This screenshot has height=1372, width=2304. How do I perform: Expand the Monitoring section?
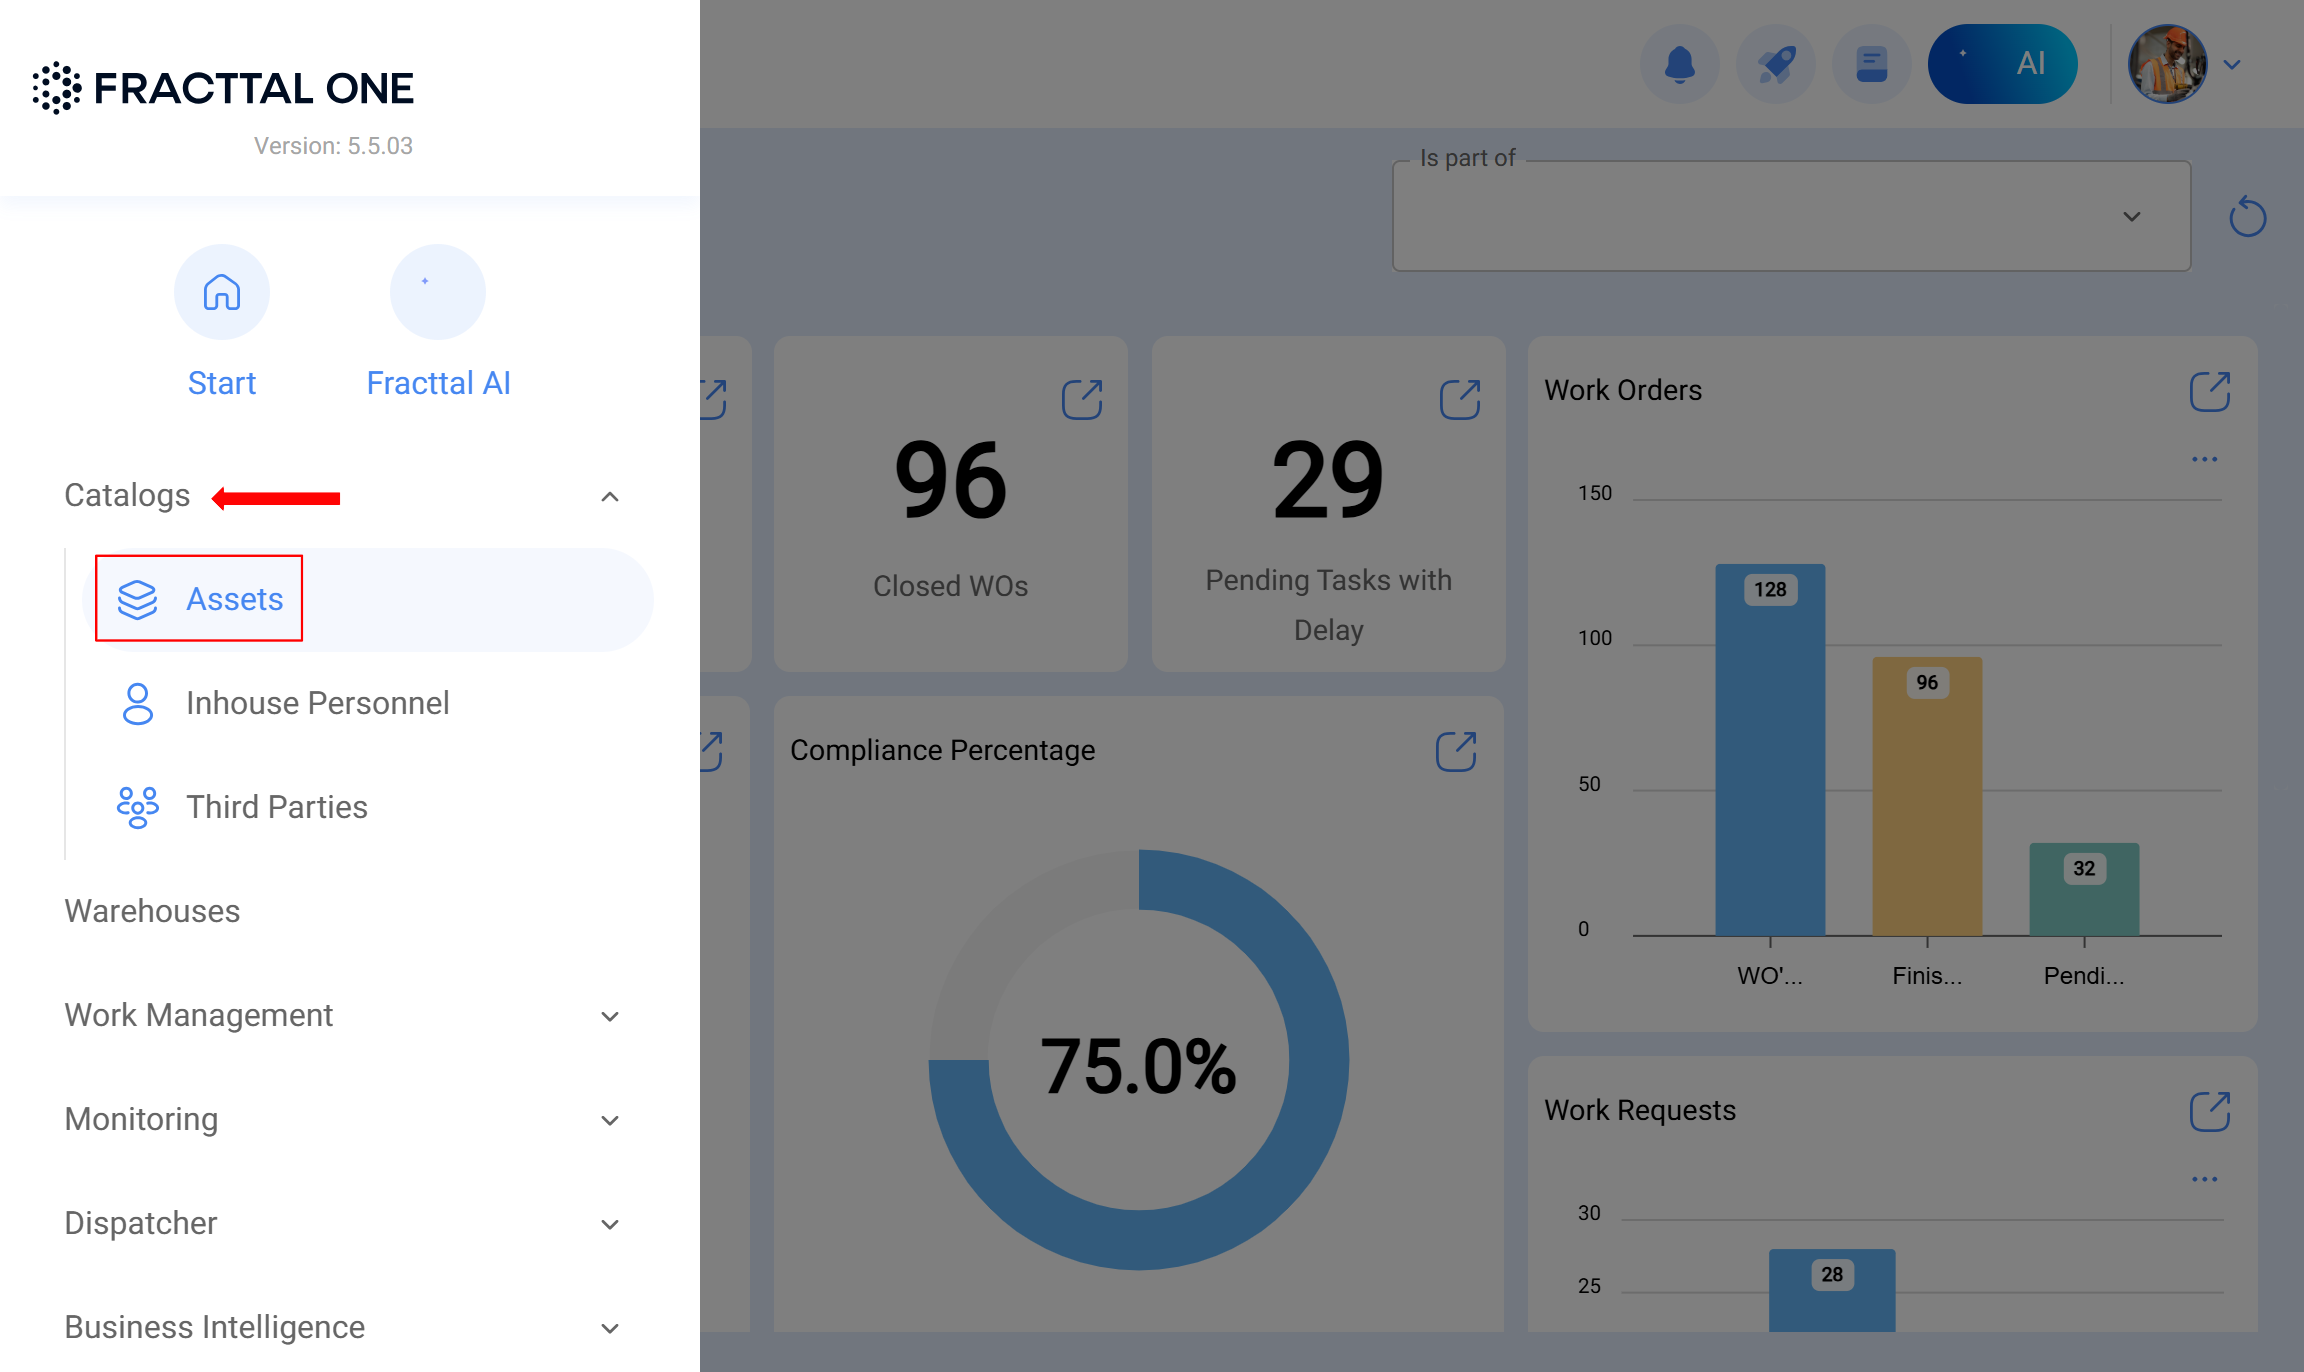click(610, 1121)
